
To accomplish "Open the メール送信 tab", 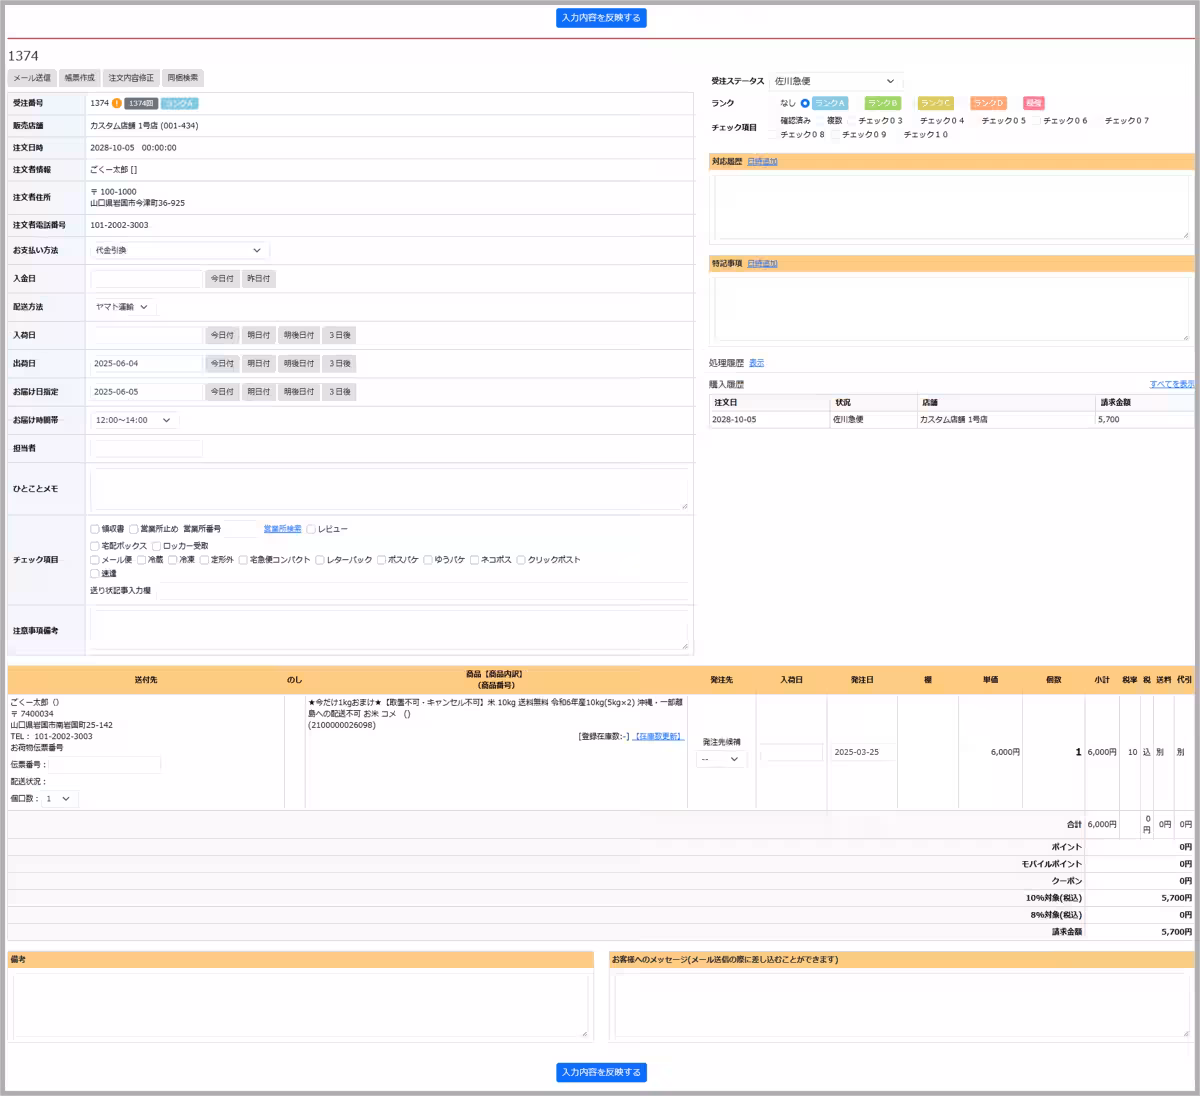I will point(31,78).
